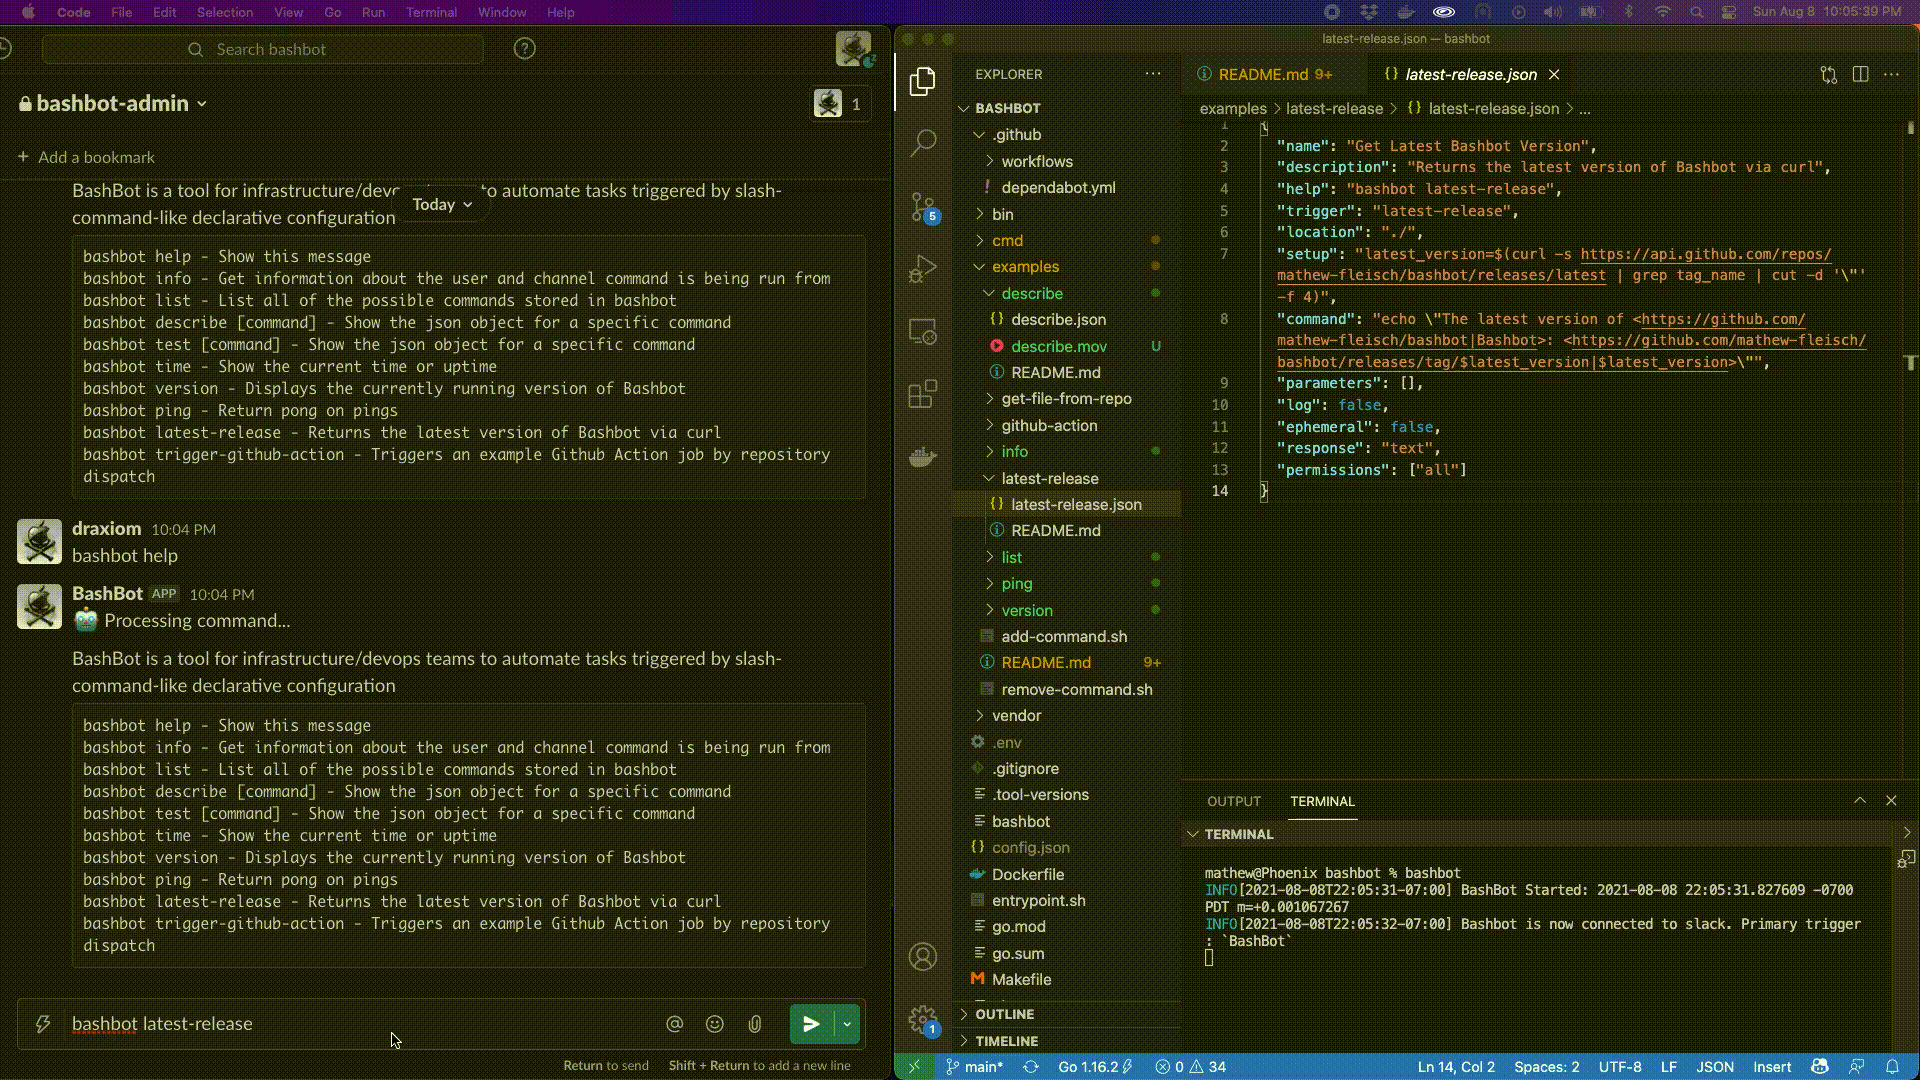Open Slack help question mark icon
The image size is (1920, 1080).
pyautogui.click(x=525, y=49)
